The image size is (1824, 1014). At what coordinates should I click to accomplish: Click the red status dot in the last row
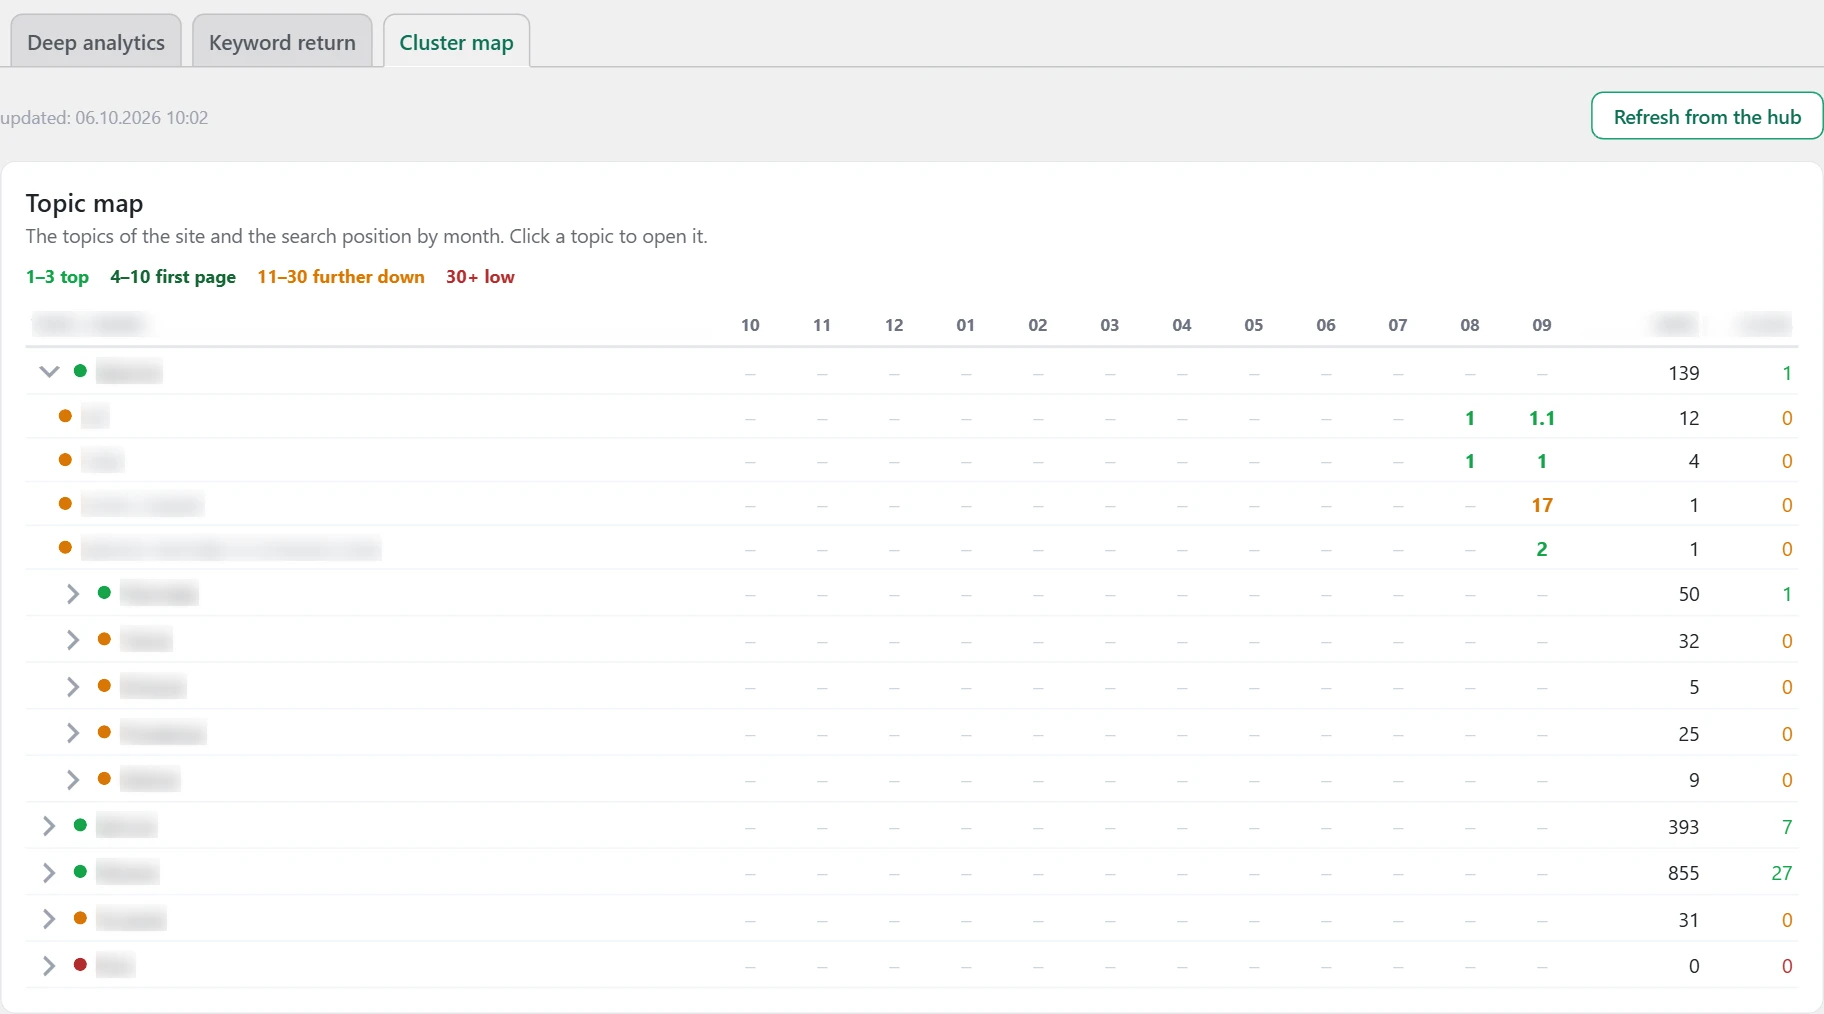point(80,965)
